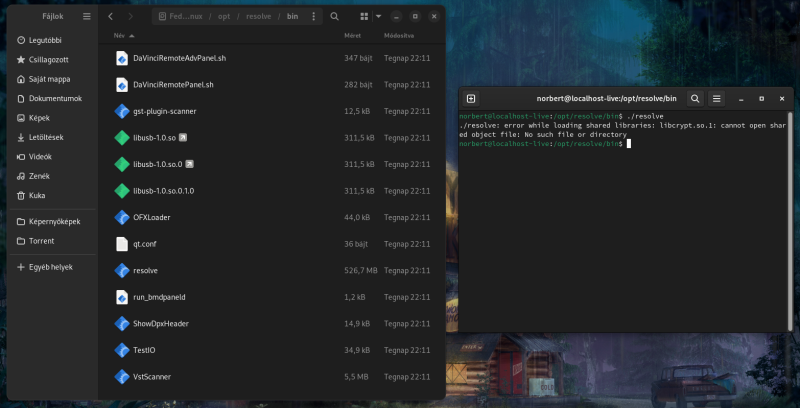Open the Files sidebar hamburger menu
Image resolution: width=800 pixels, height=408 pixels.
pos(87,16)
